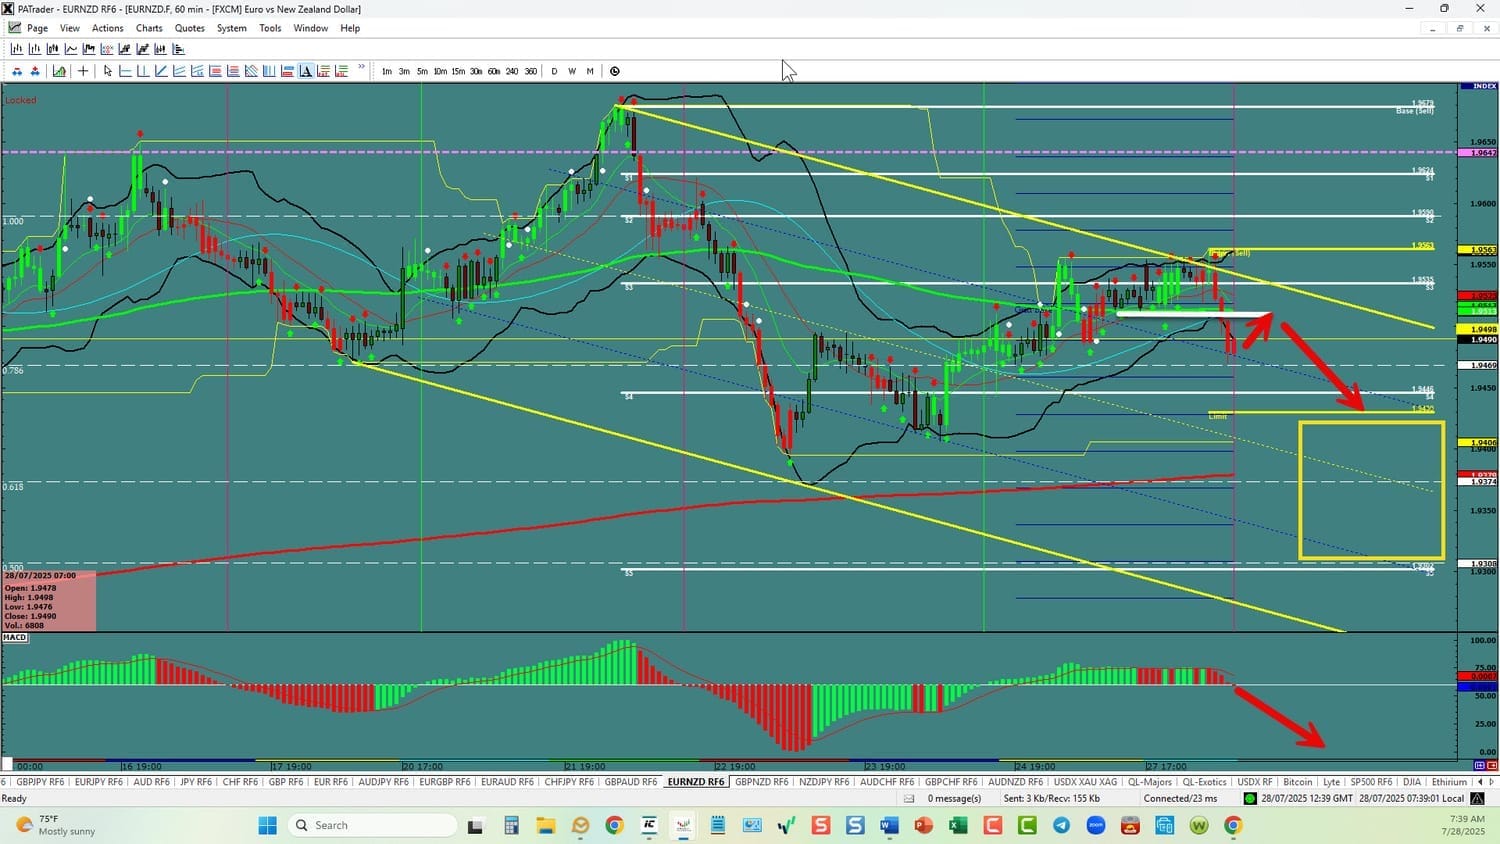The image size is (1500, 844).
Task: Open Microsoft Word from the taskbar
Action: point(889,825)
